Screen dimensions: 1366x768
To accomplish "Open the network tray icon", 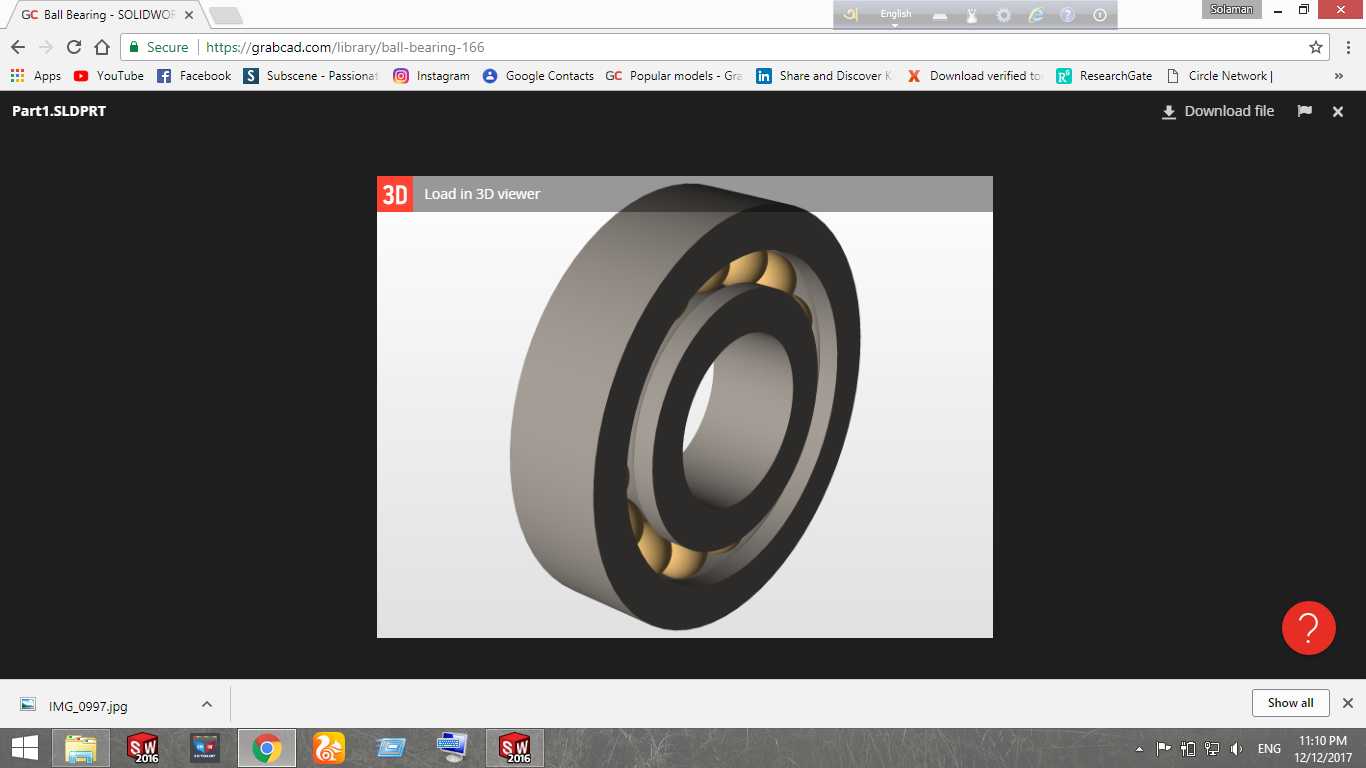I will point(1212,749).
